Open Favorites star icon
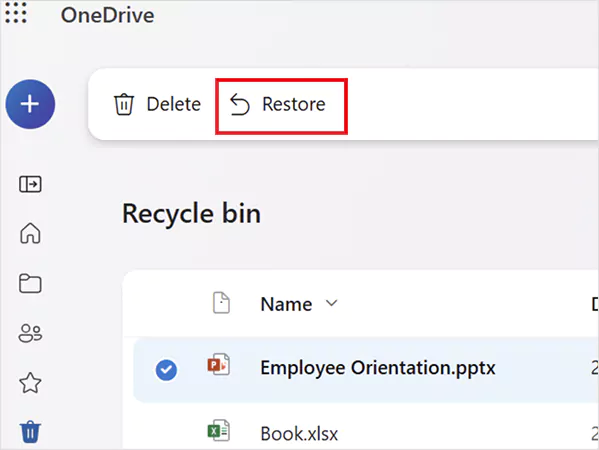The height and width of the screenshot is (450, 599). coord(30,383)
